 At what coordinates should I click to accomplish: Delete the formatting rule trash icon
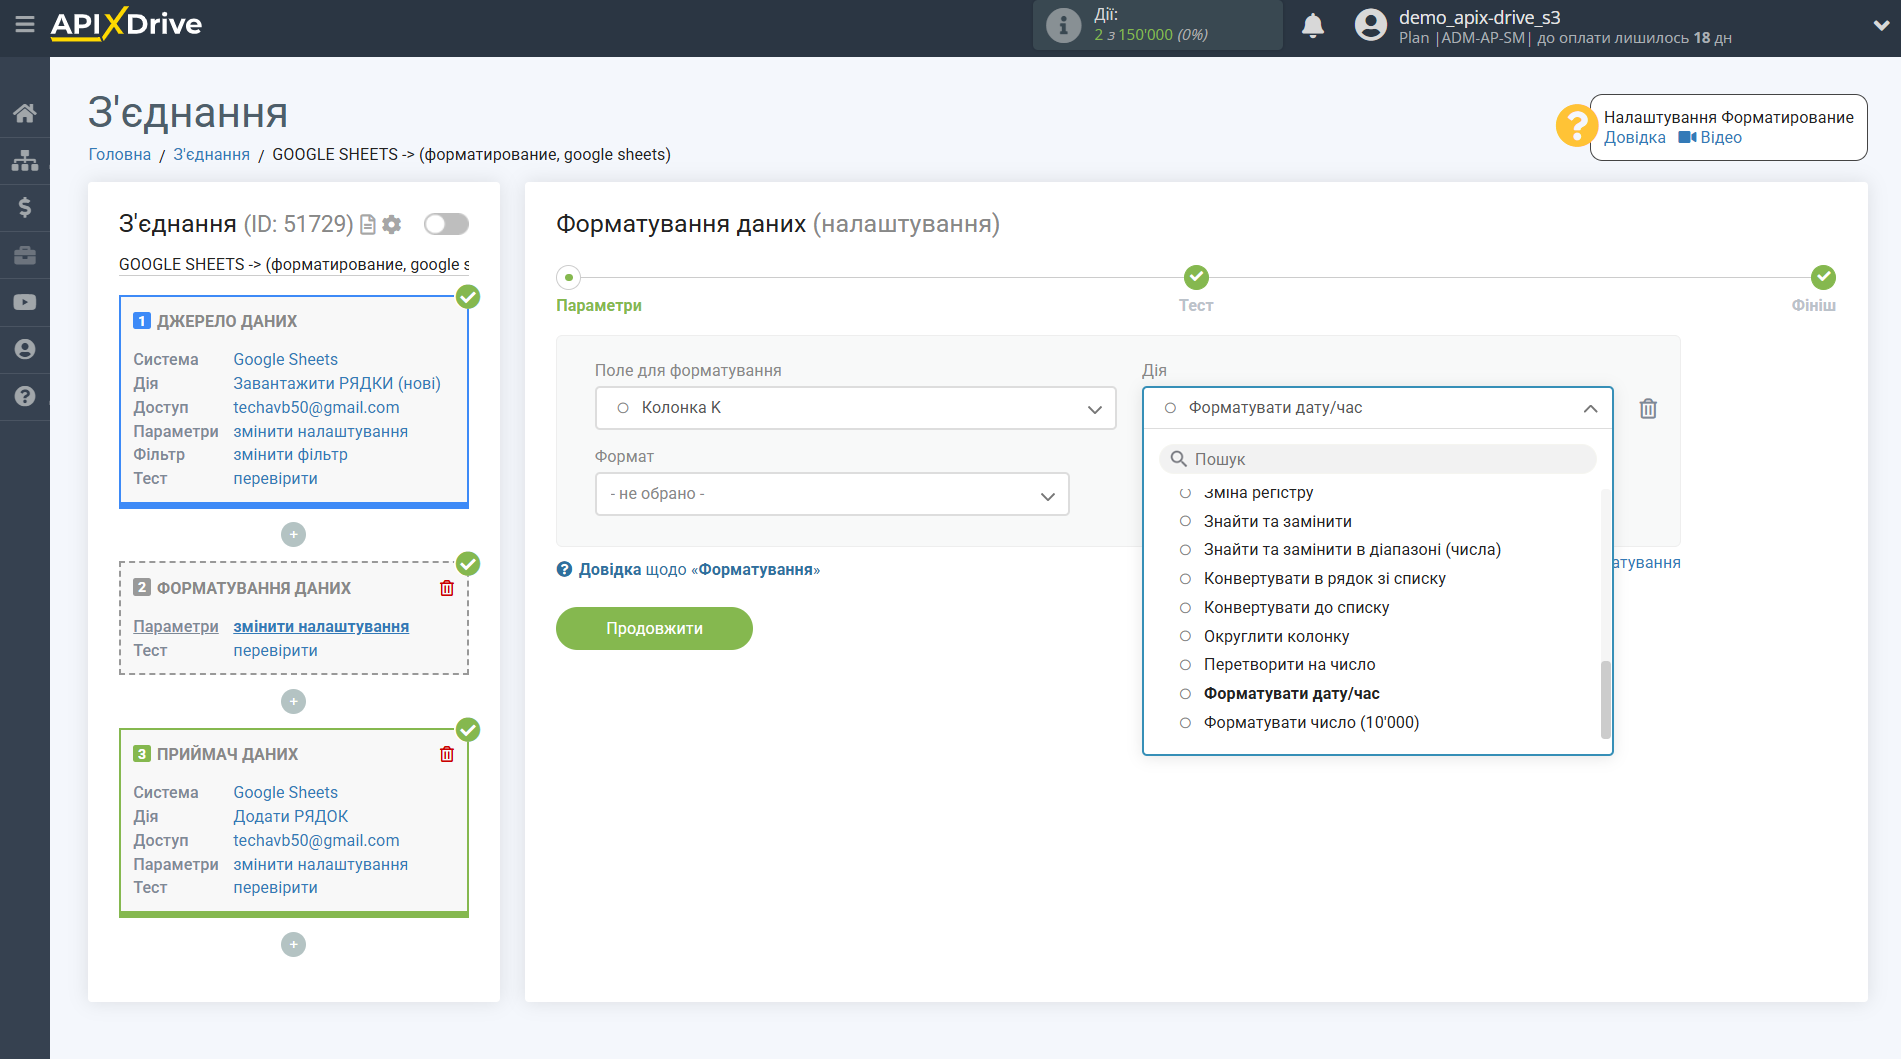coord(1648,408)
